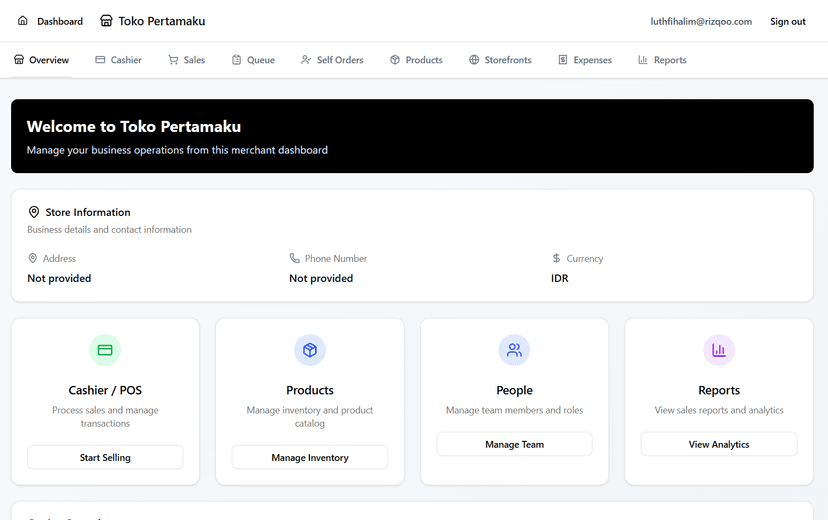Click the Products tab box icon
The height and width of the screenshot is (520, 828).
click(395, 60)
